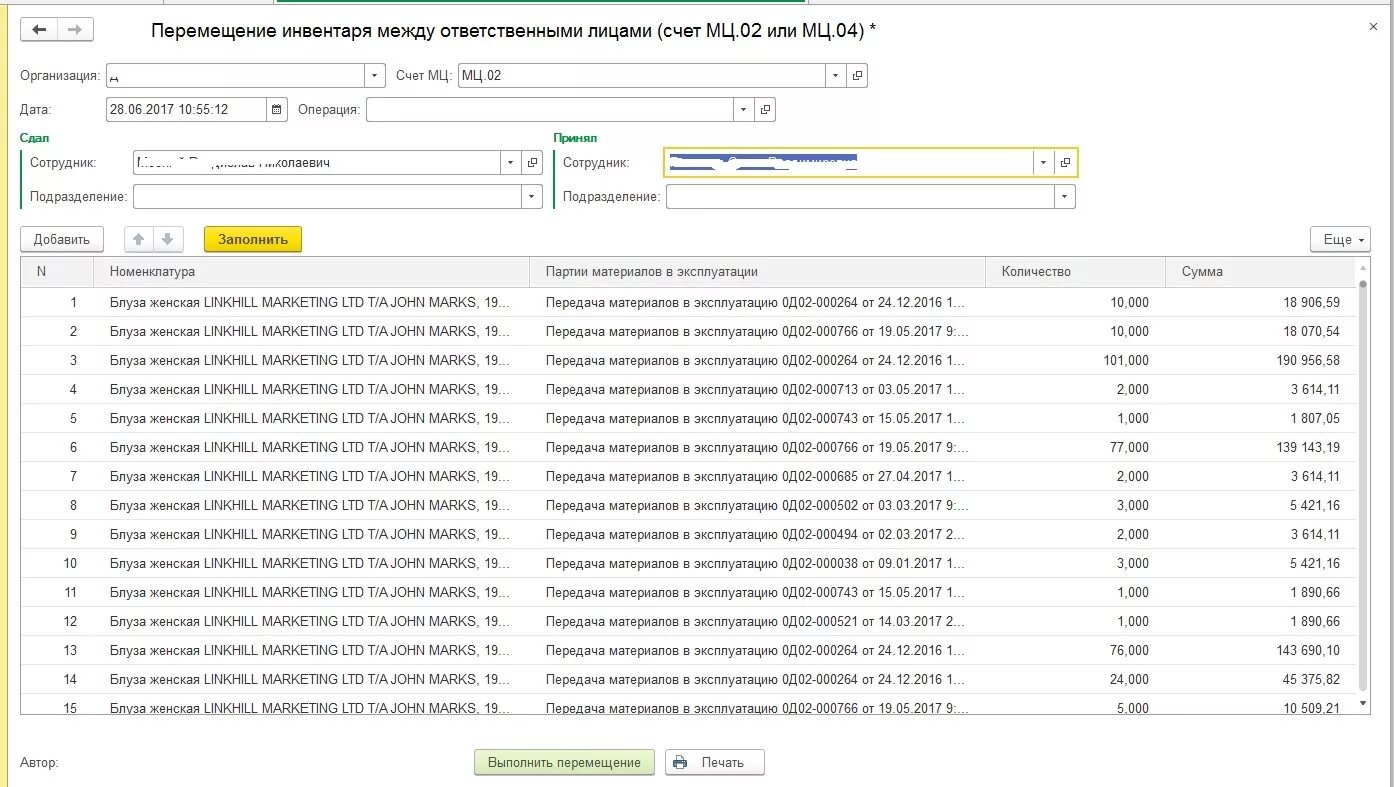Image resolution: width=1394 pixels, height=787 pixels.
Task: Go forward with the right arrow button
Action: (75, 30)
